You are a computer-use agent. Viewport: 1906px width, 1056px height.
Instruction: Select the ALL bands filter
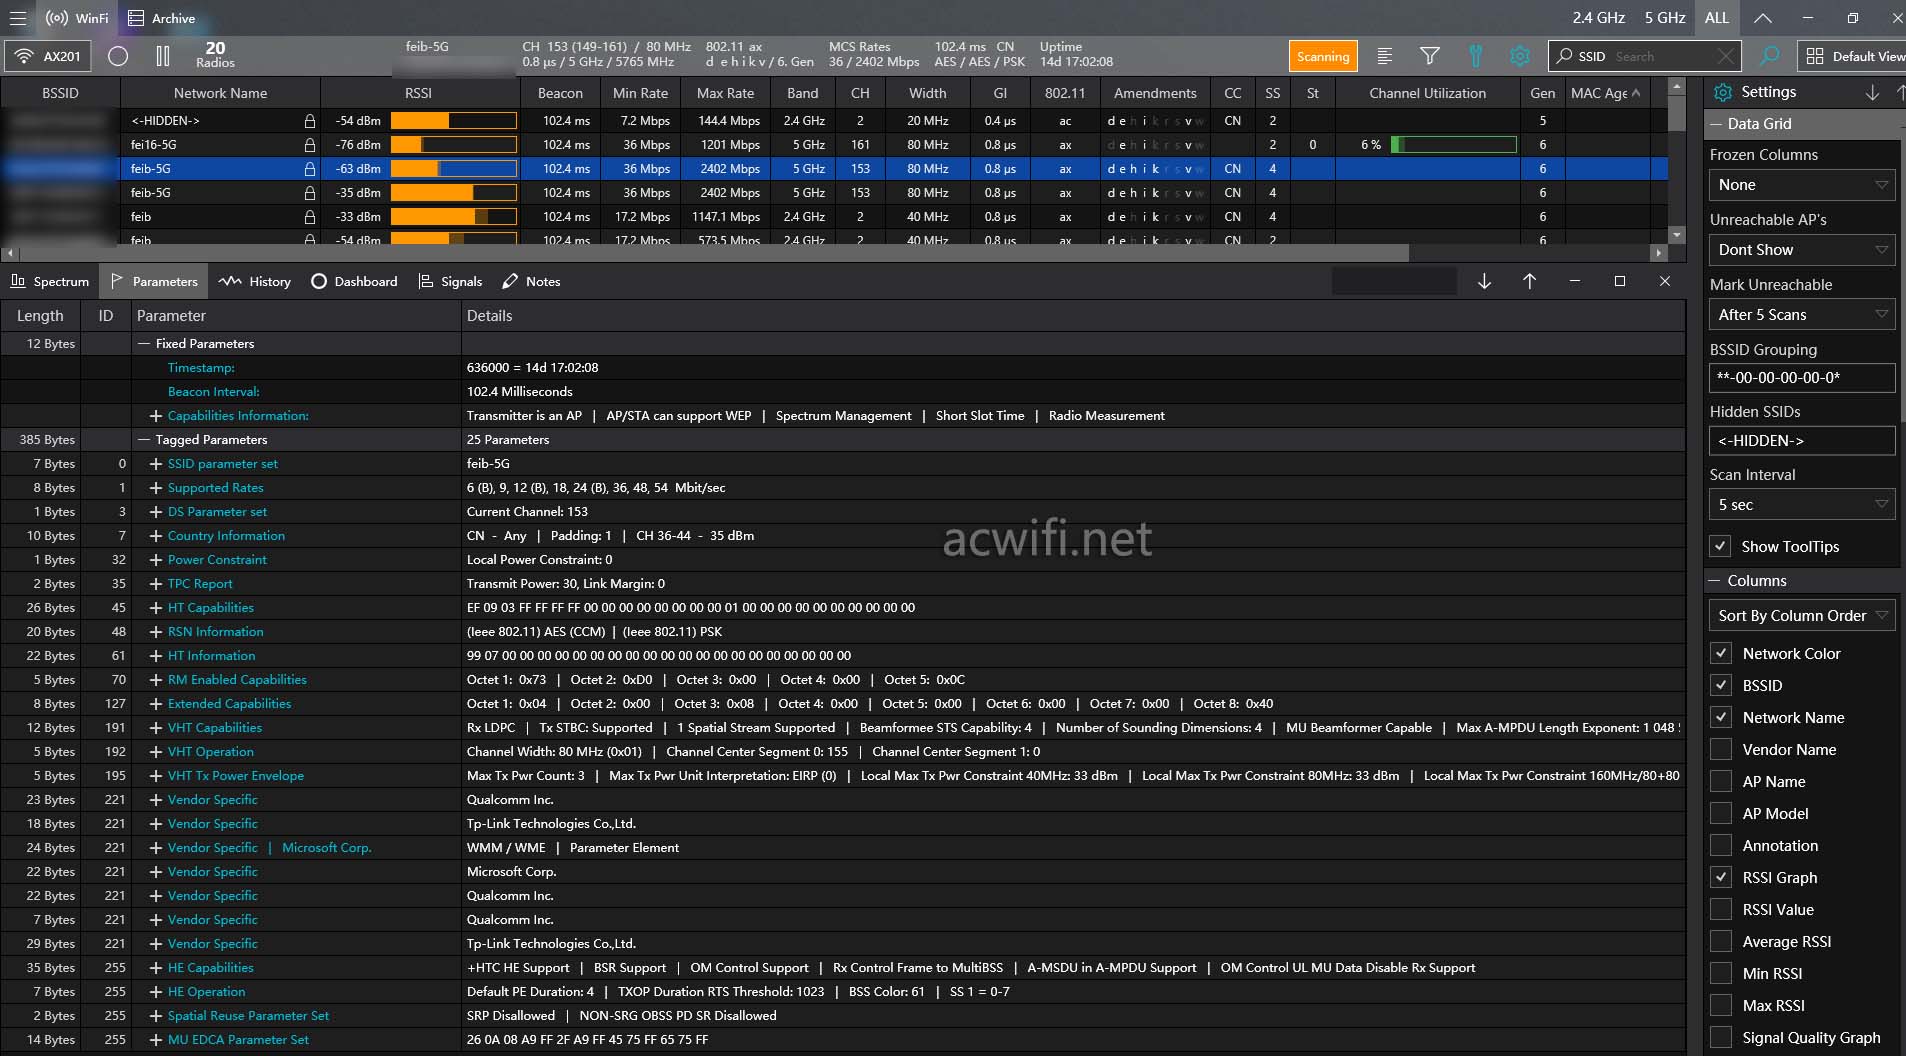coord(1717,18)
